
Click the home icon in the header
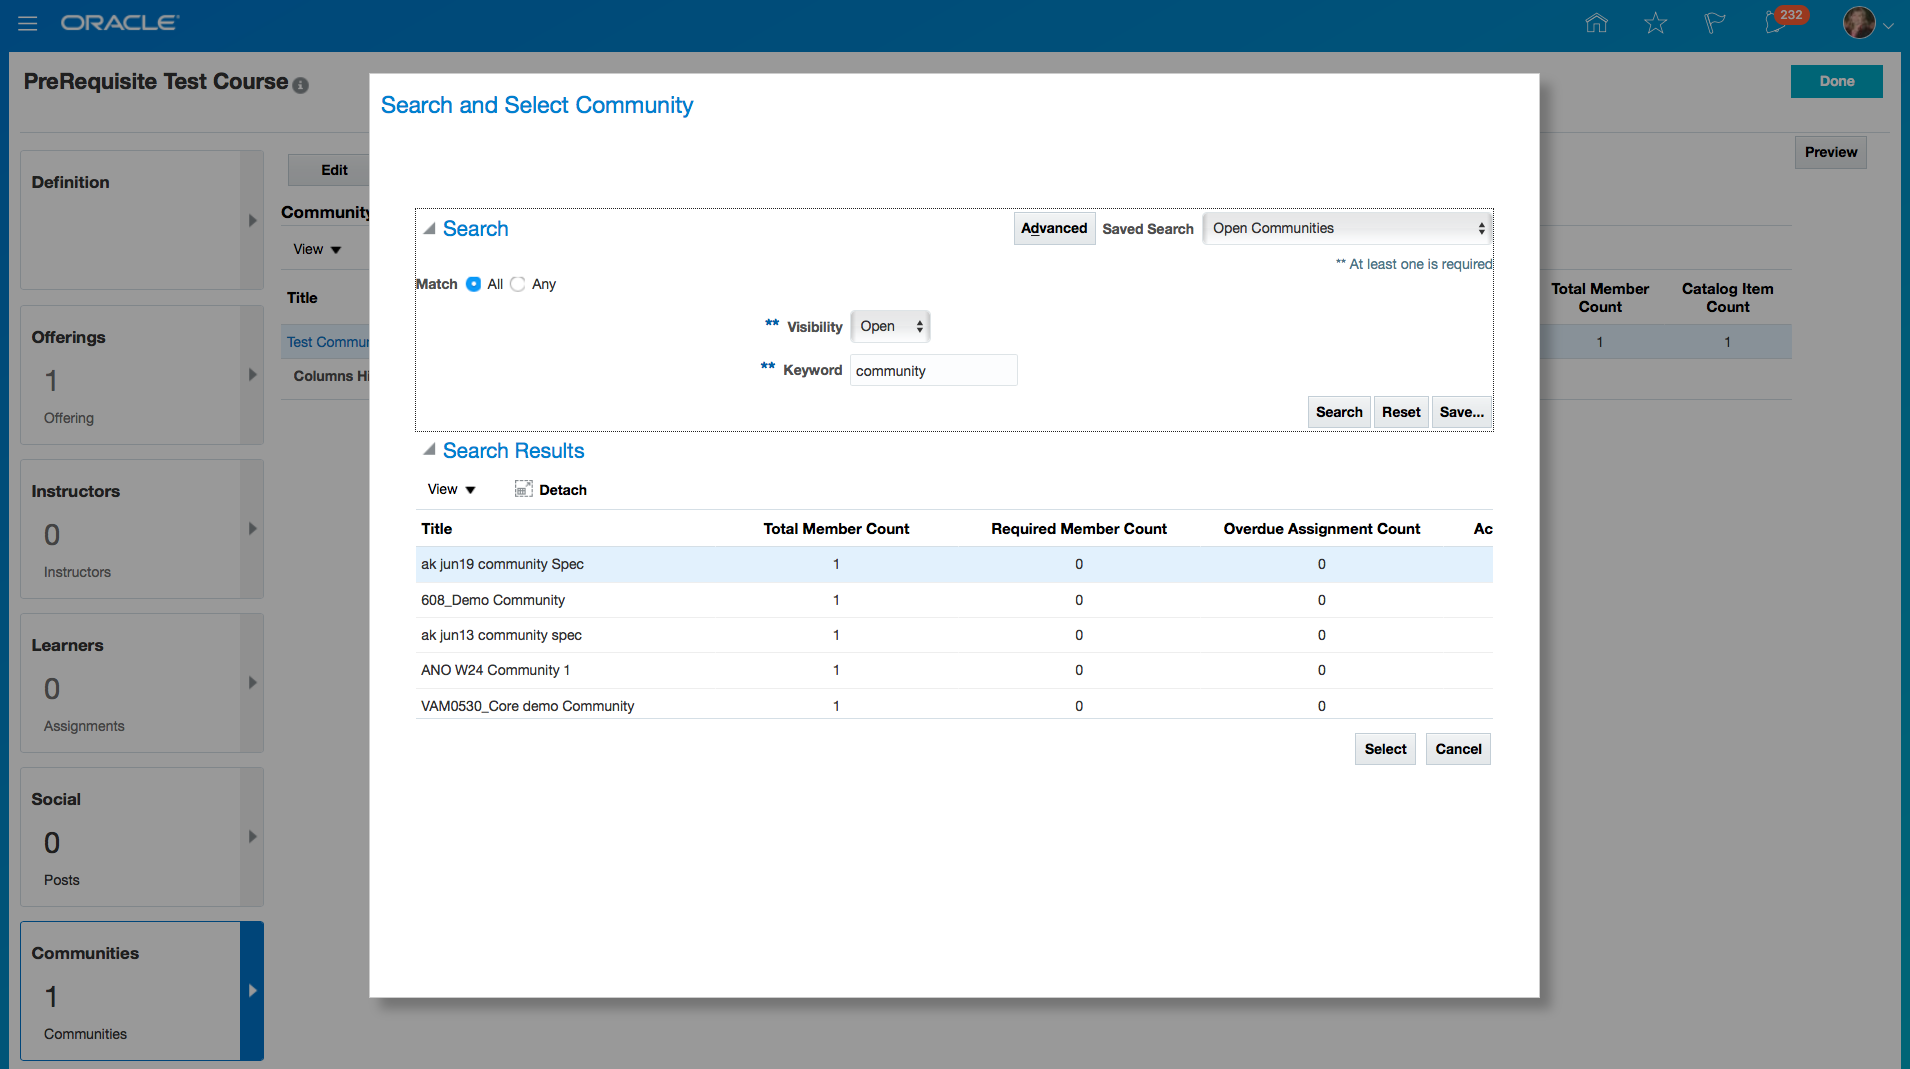point(1596,22)
